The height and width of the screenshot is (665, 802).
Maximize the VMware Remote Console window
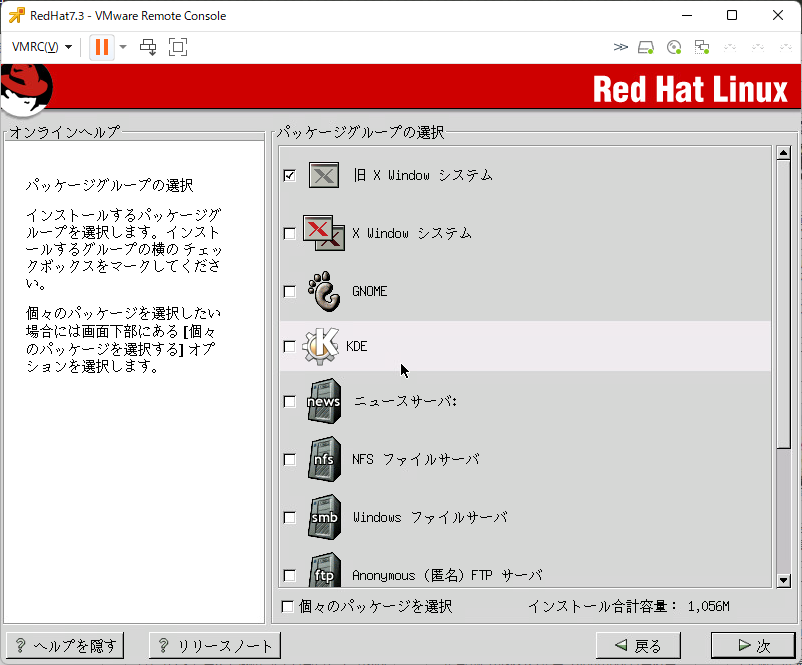point(732,15)
